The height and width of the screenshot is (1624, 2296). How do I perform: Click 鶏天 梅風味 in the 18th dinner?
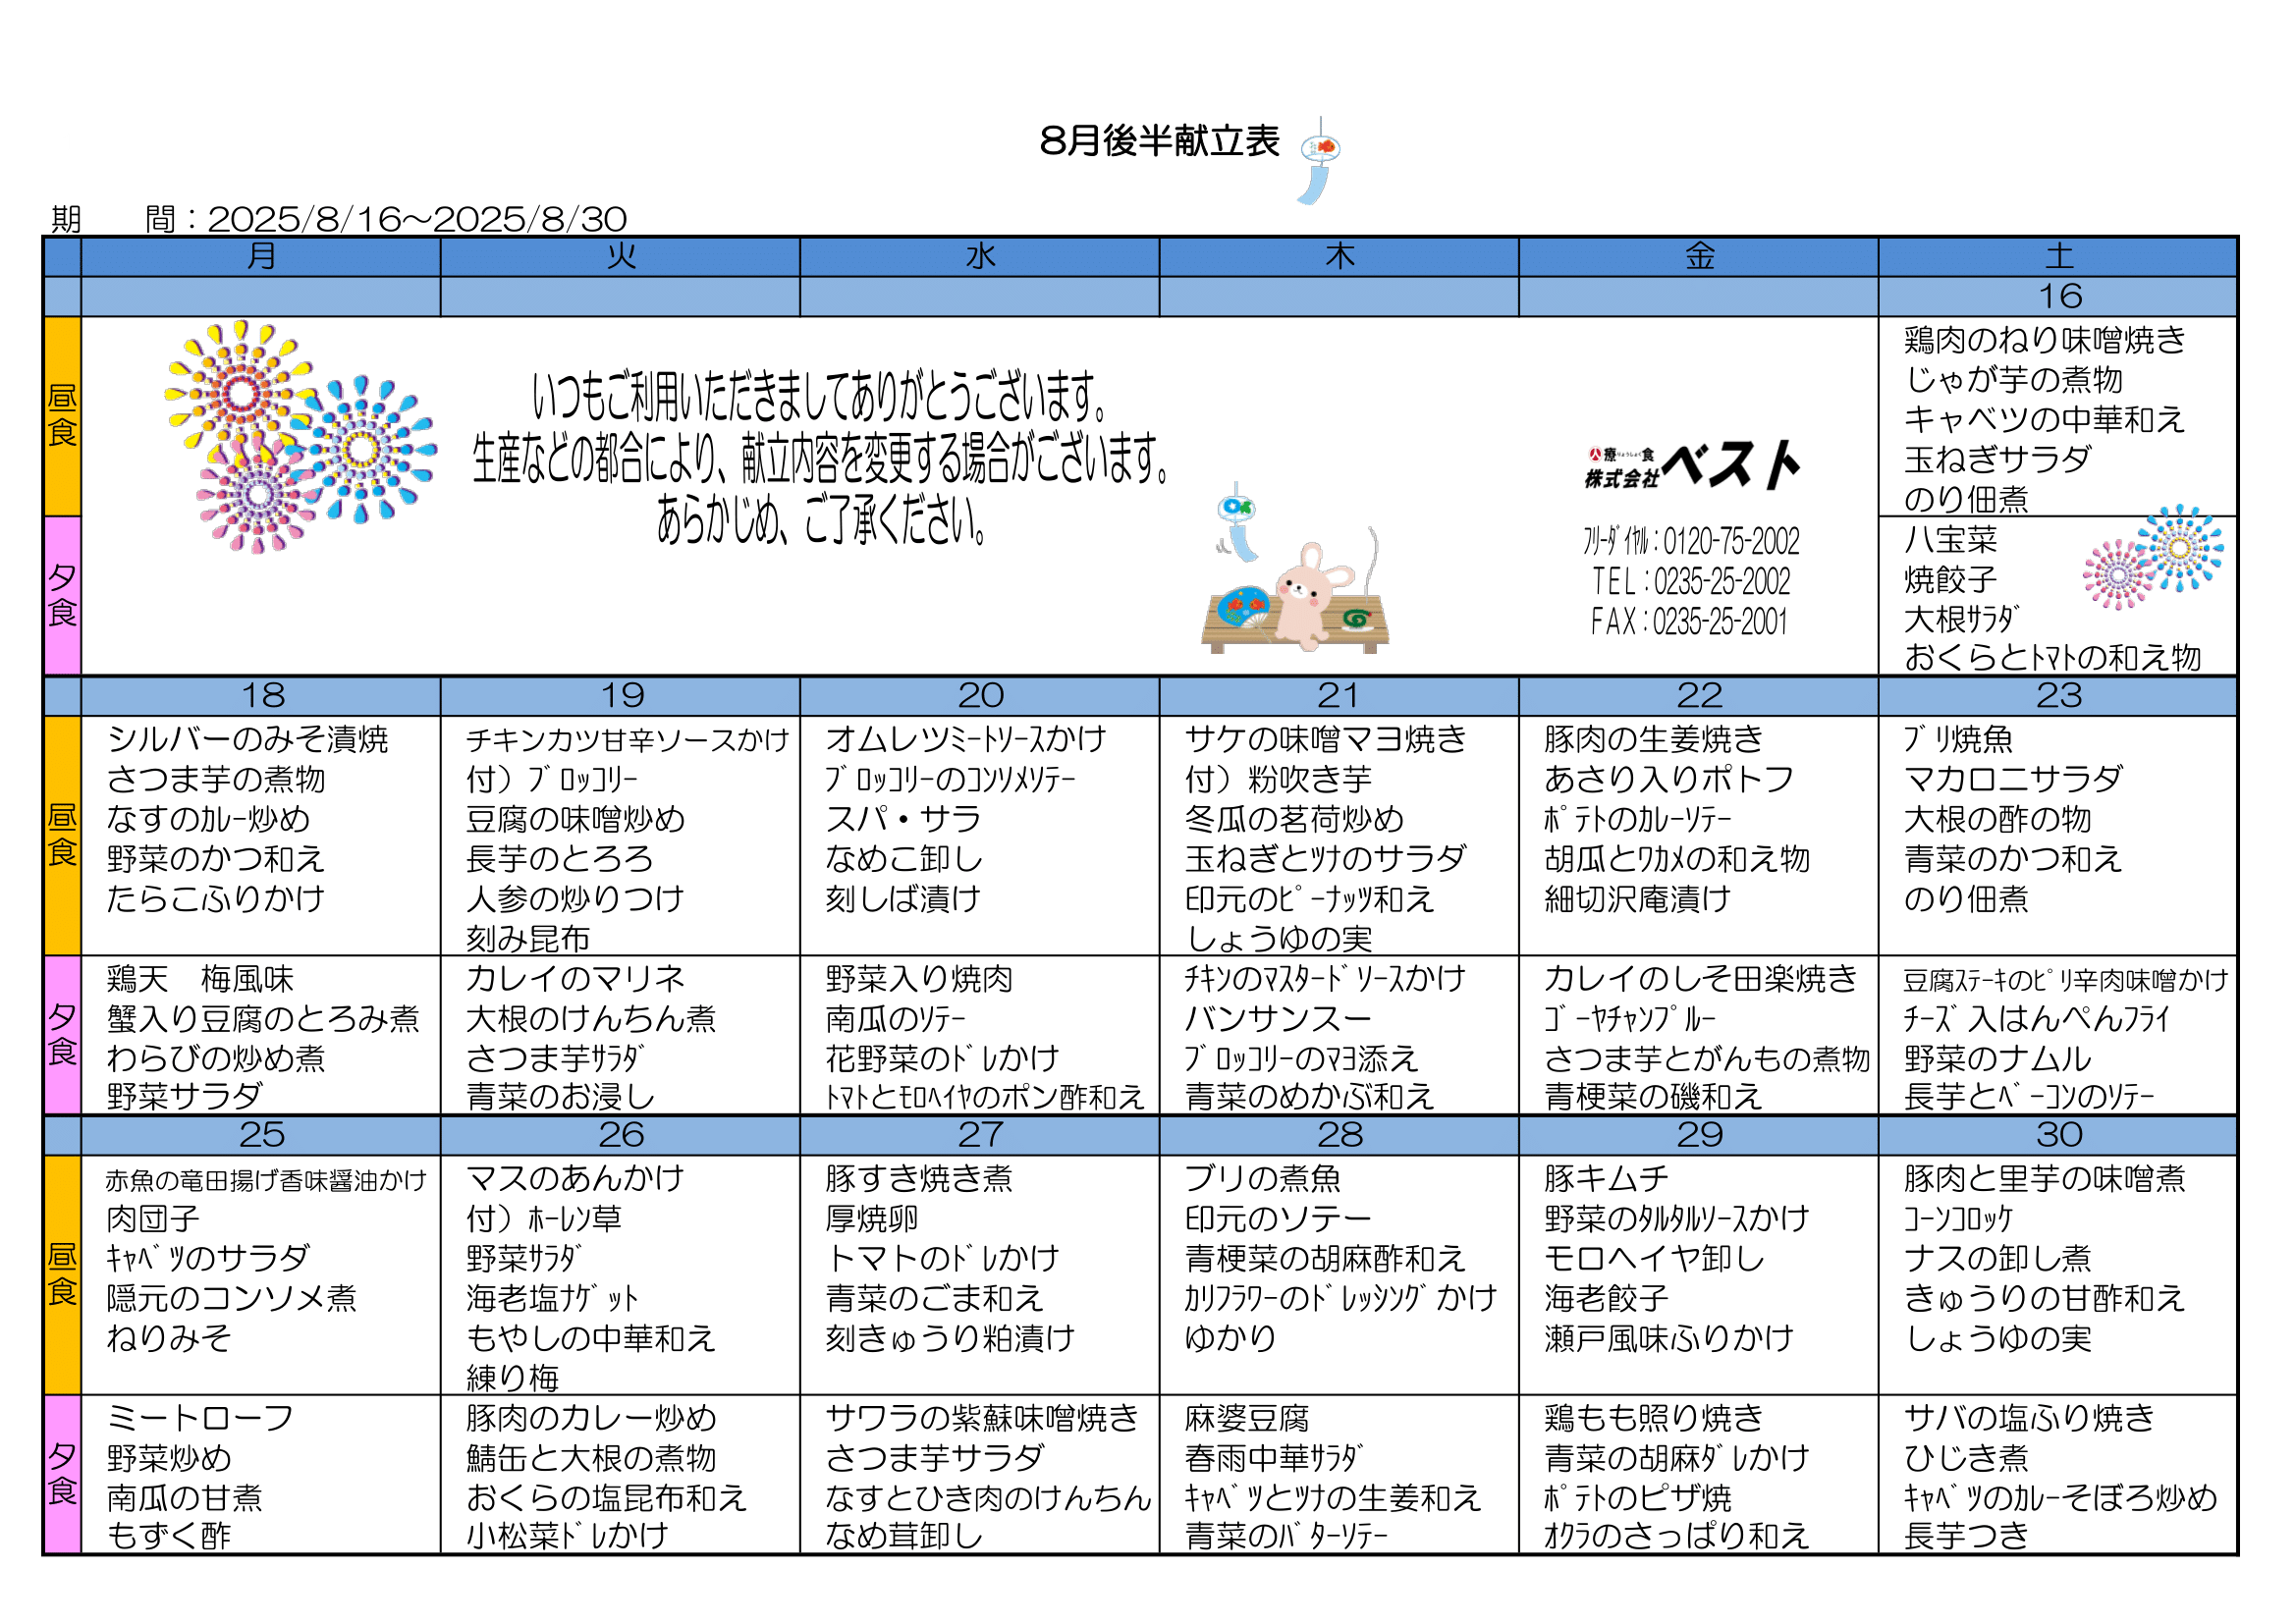pos(200,979)
